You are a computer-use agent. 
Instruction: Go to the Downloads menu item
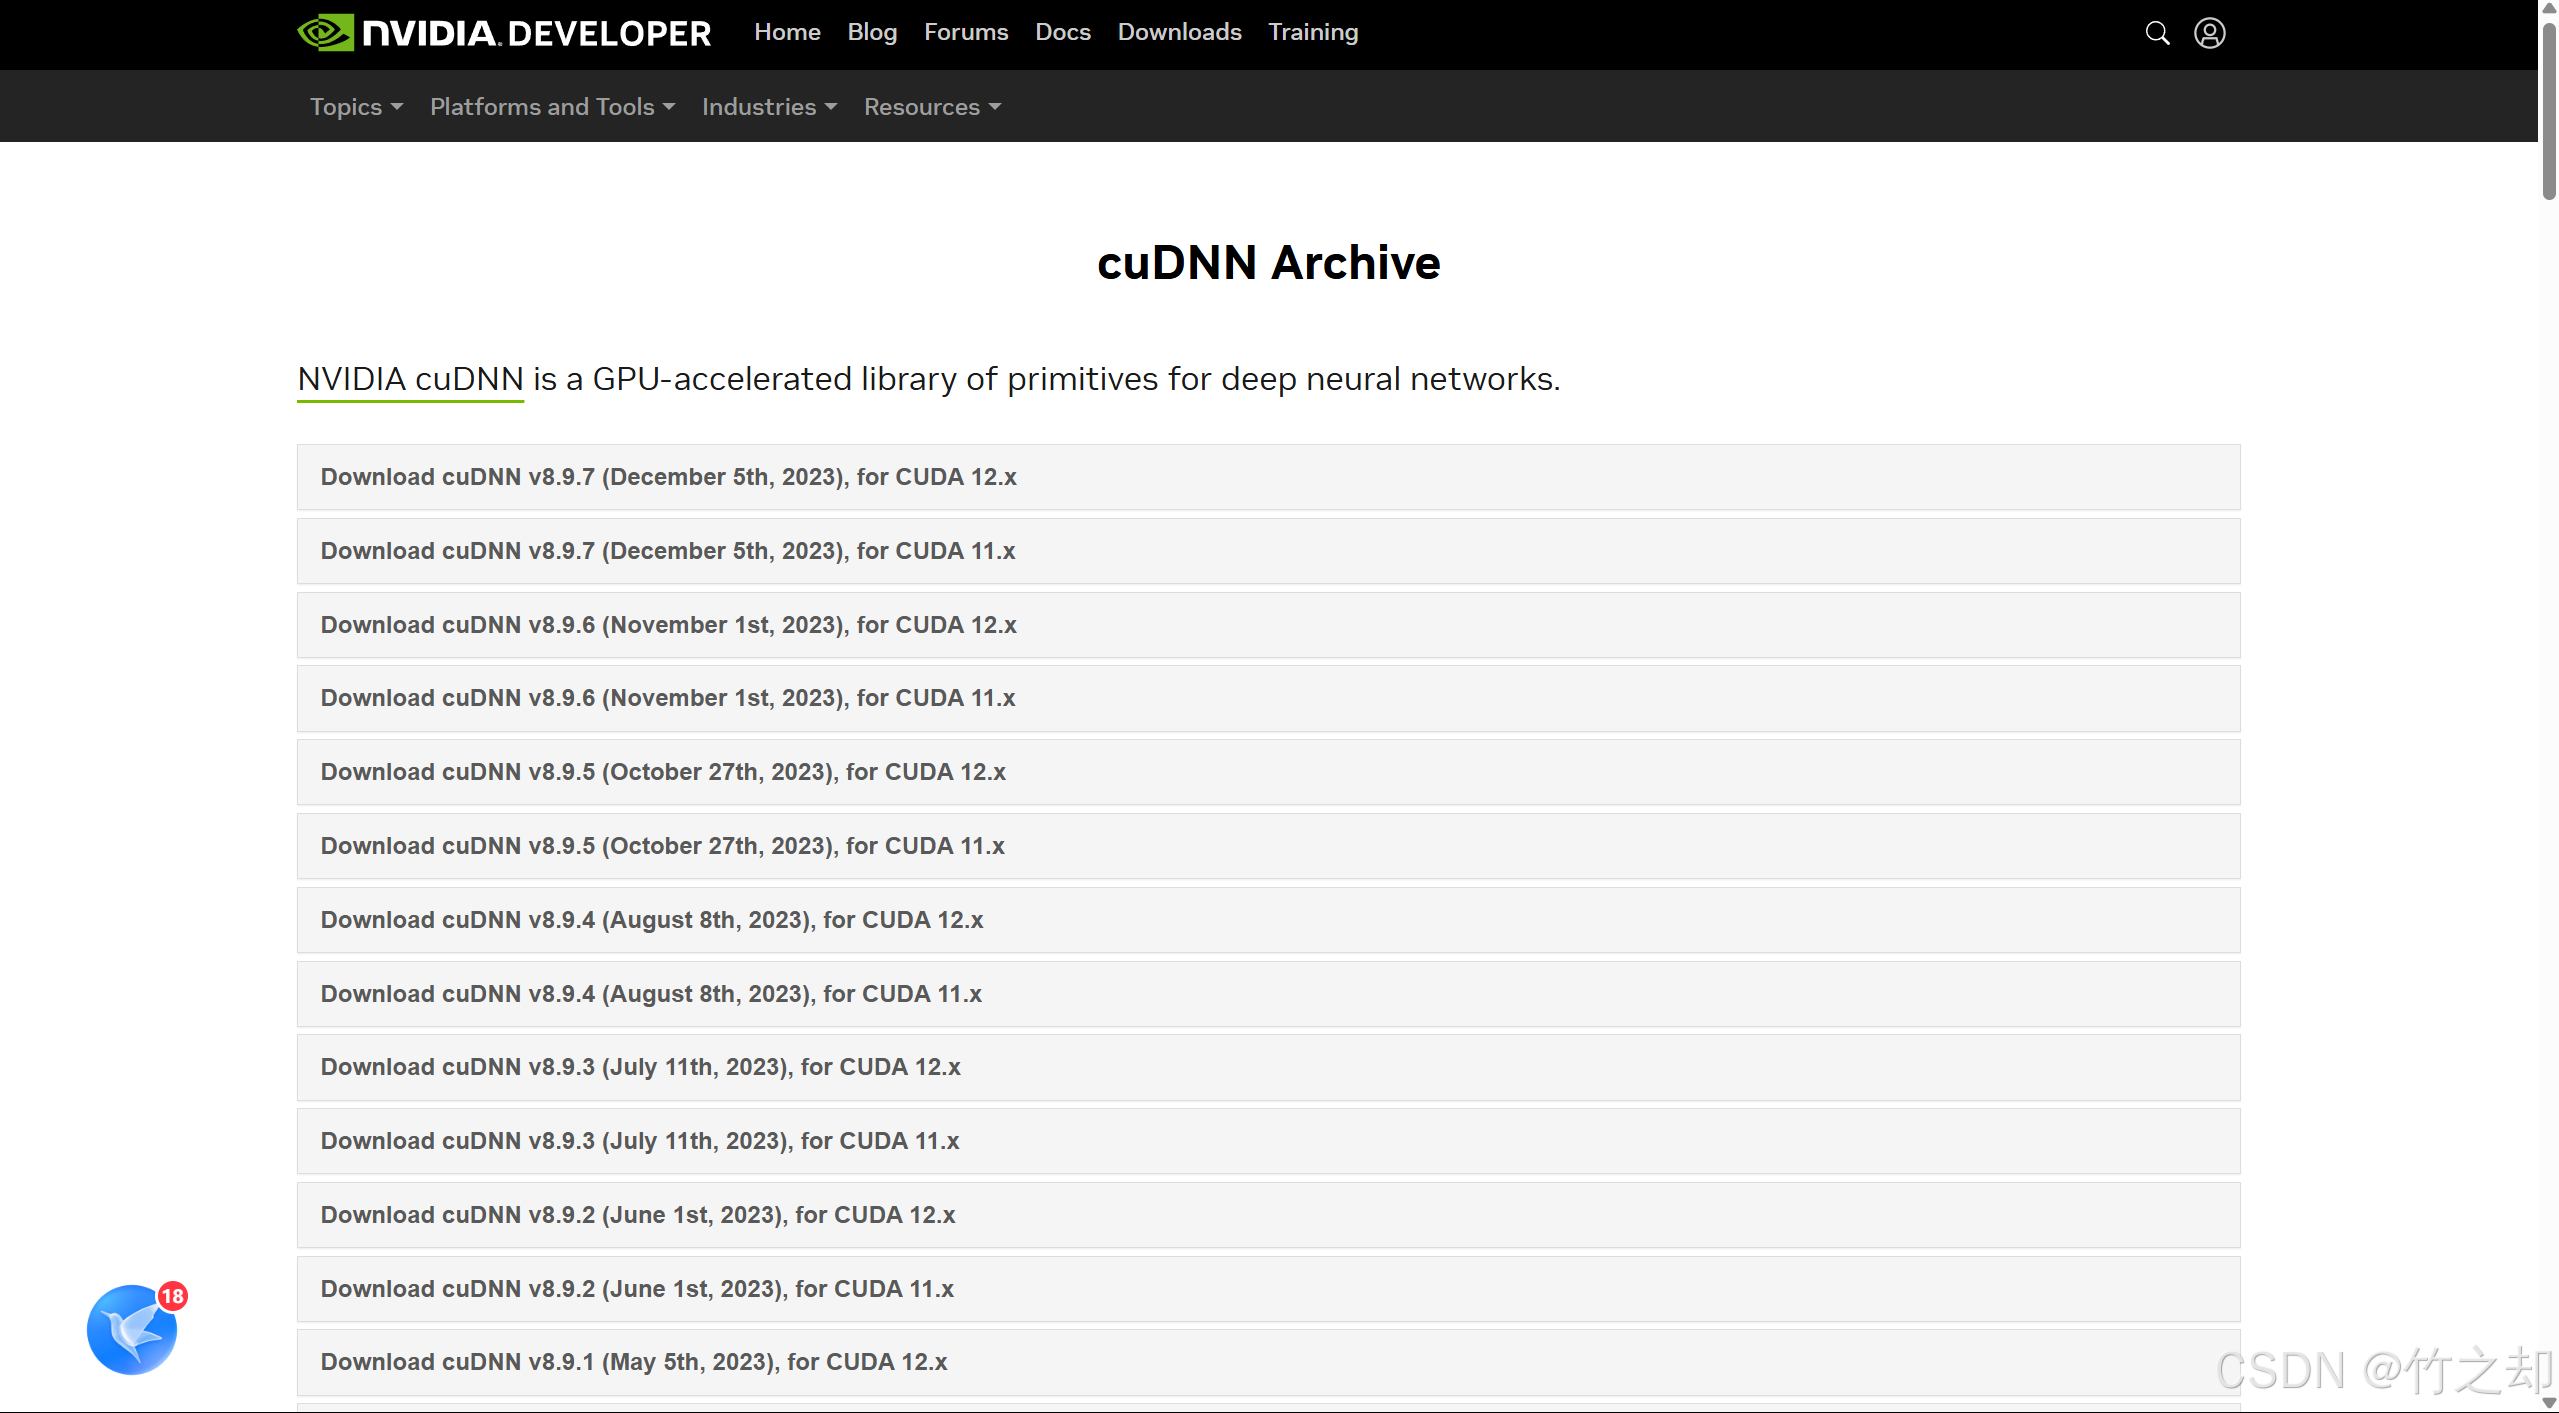(1179, 33)
